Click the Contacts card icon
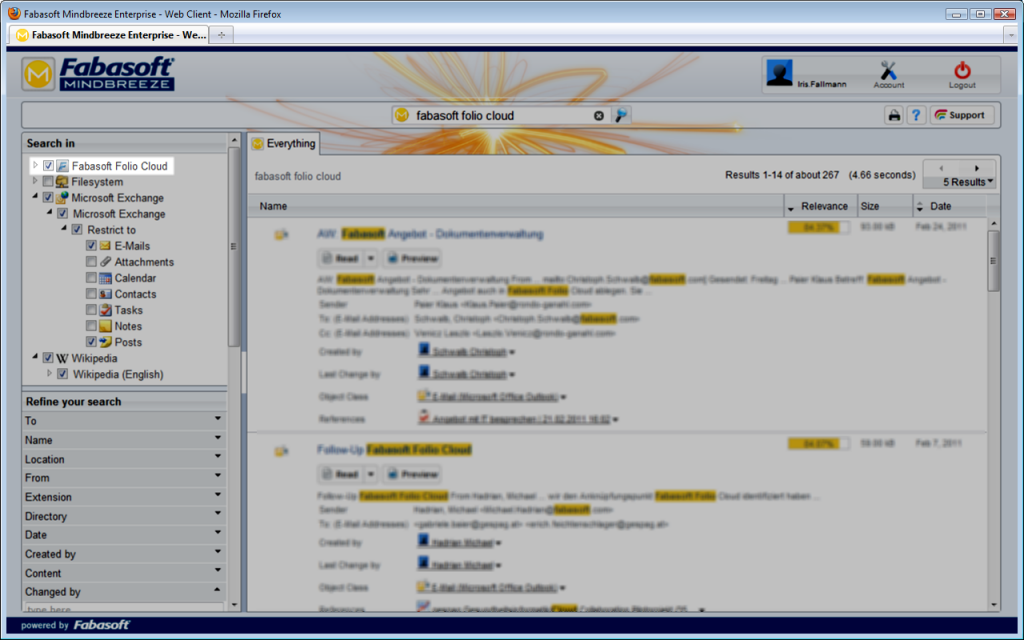 [x=105, y=294]
